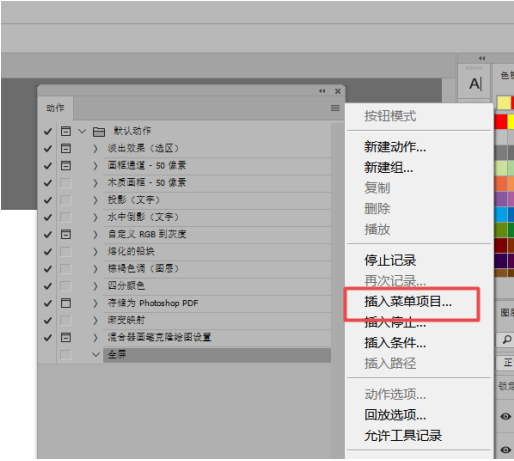Enable dialog box toggle for 木质画框 - 50 像素

[x=66, y=183]
